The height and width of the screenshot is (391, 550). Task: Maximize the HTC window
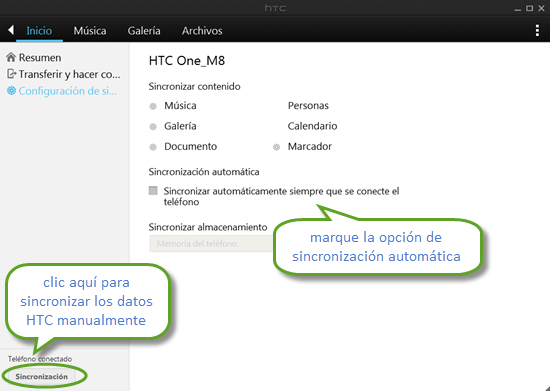(x=530, y=8)
